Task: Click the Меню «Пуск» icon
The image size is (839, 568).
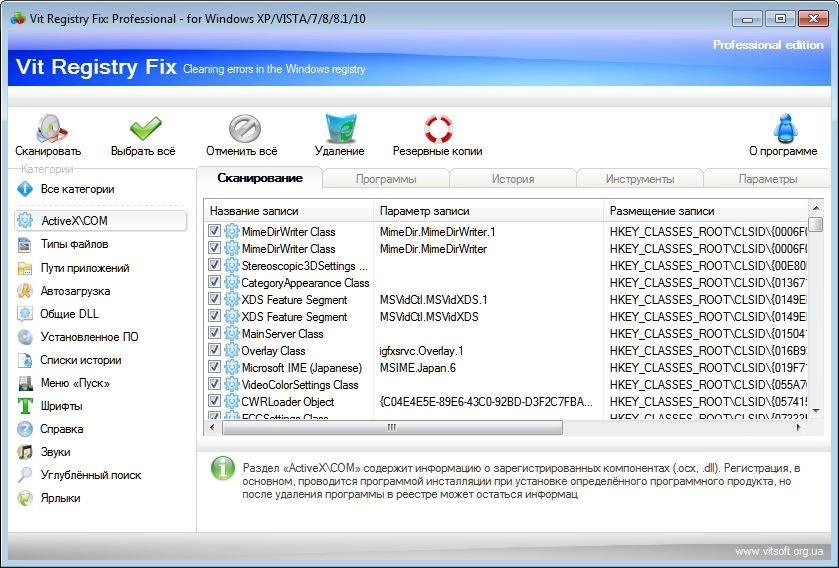Action: coord(25,383)
